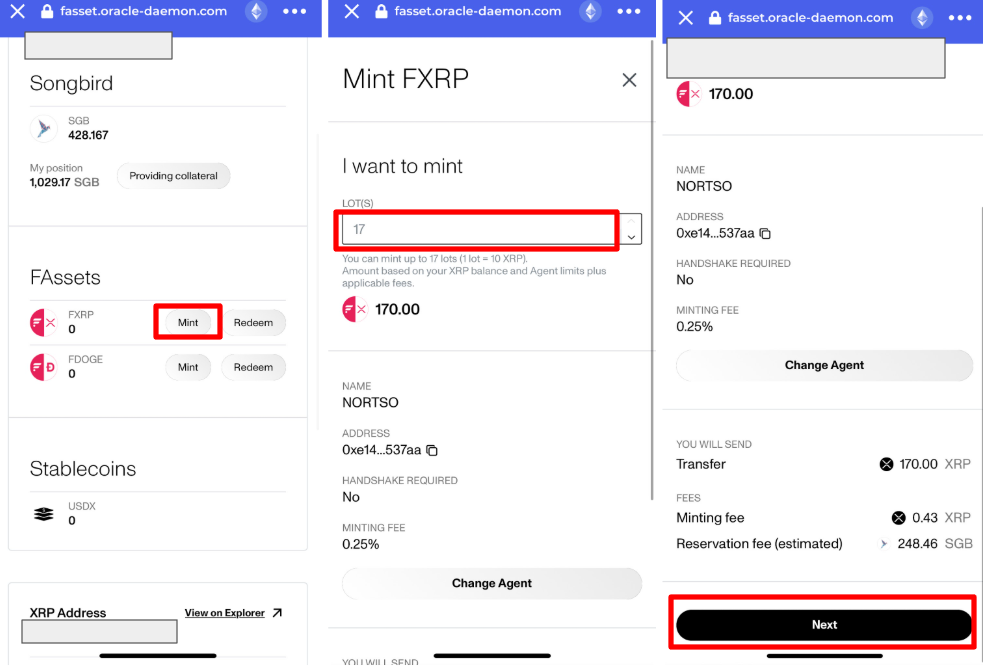The height and width of the screenshot is (672, 983).
Task: Click 0.25% minting fee in right panel
Action: click(695, 327)
